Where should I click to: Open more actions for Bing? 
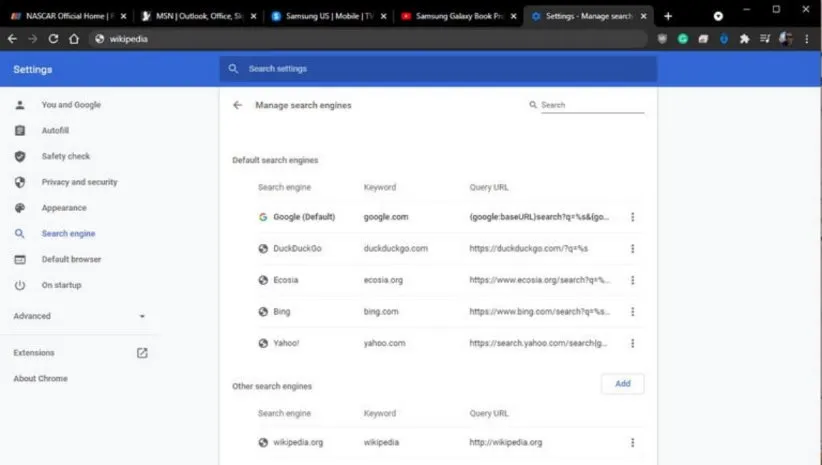coord(632,312)
